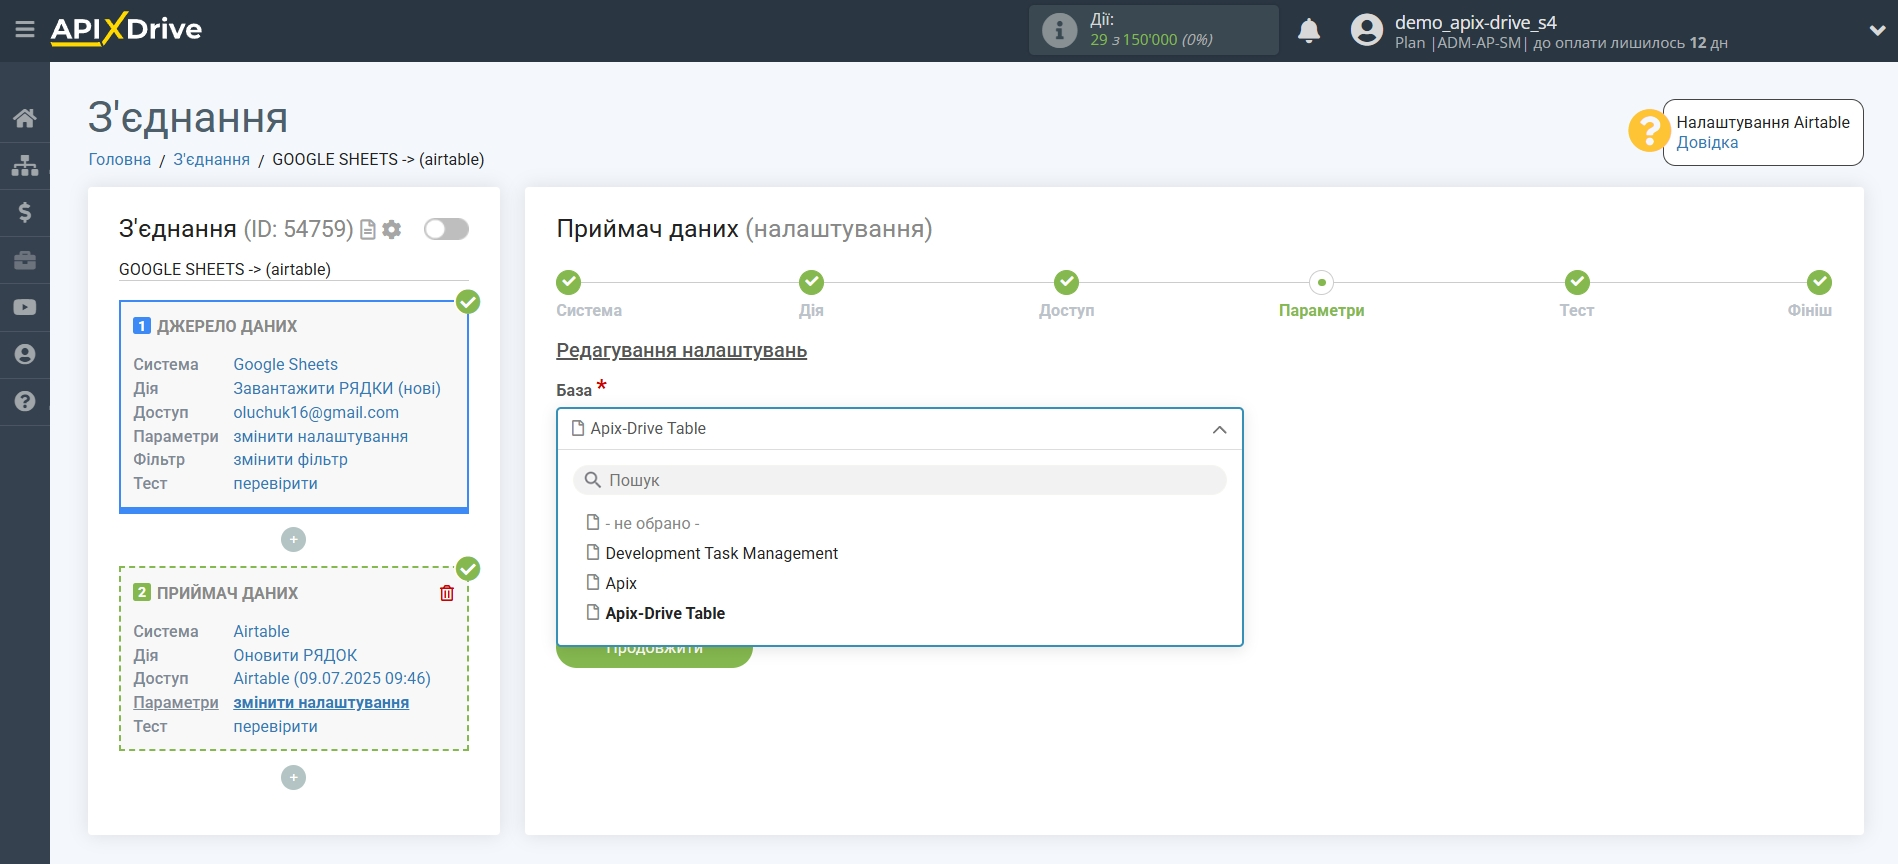
Task: Open the connections sitemap sidebar icon
Action: pyautogui.click(x=25, y=165)
